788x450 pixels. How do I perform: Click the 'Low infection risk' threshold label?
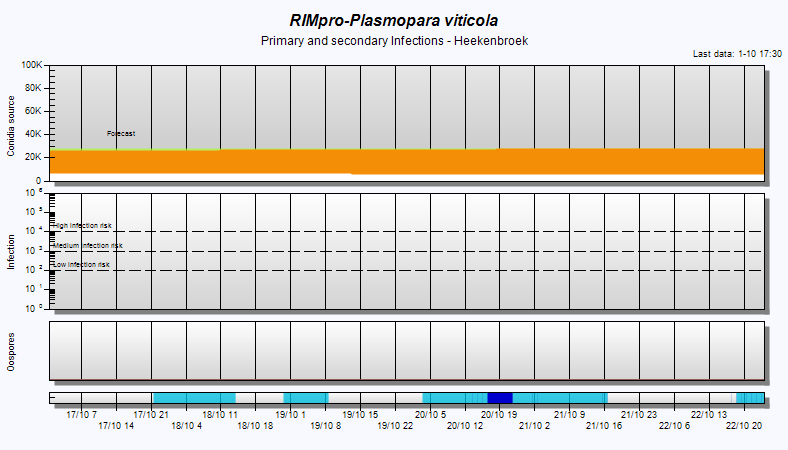pyautogui.click(x=81, y=264)
